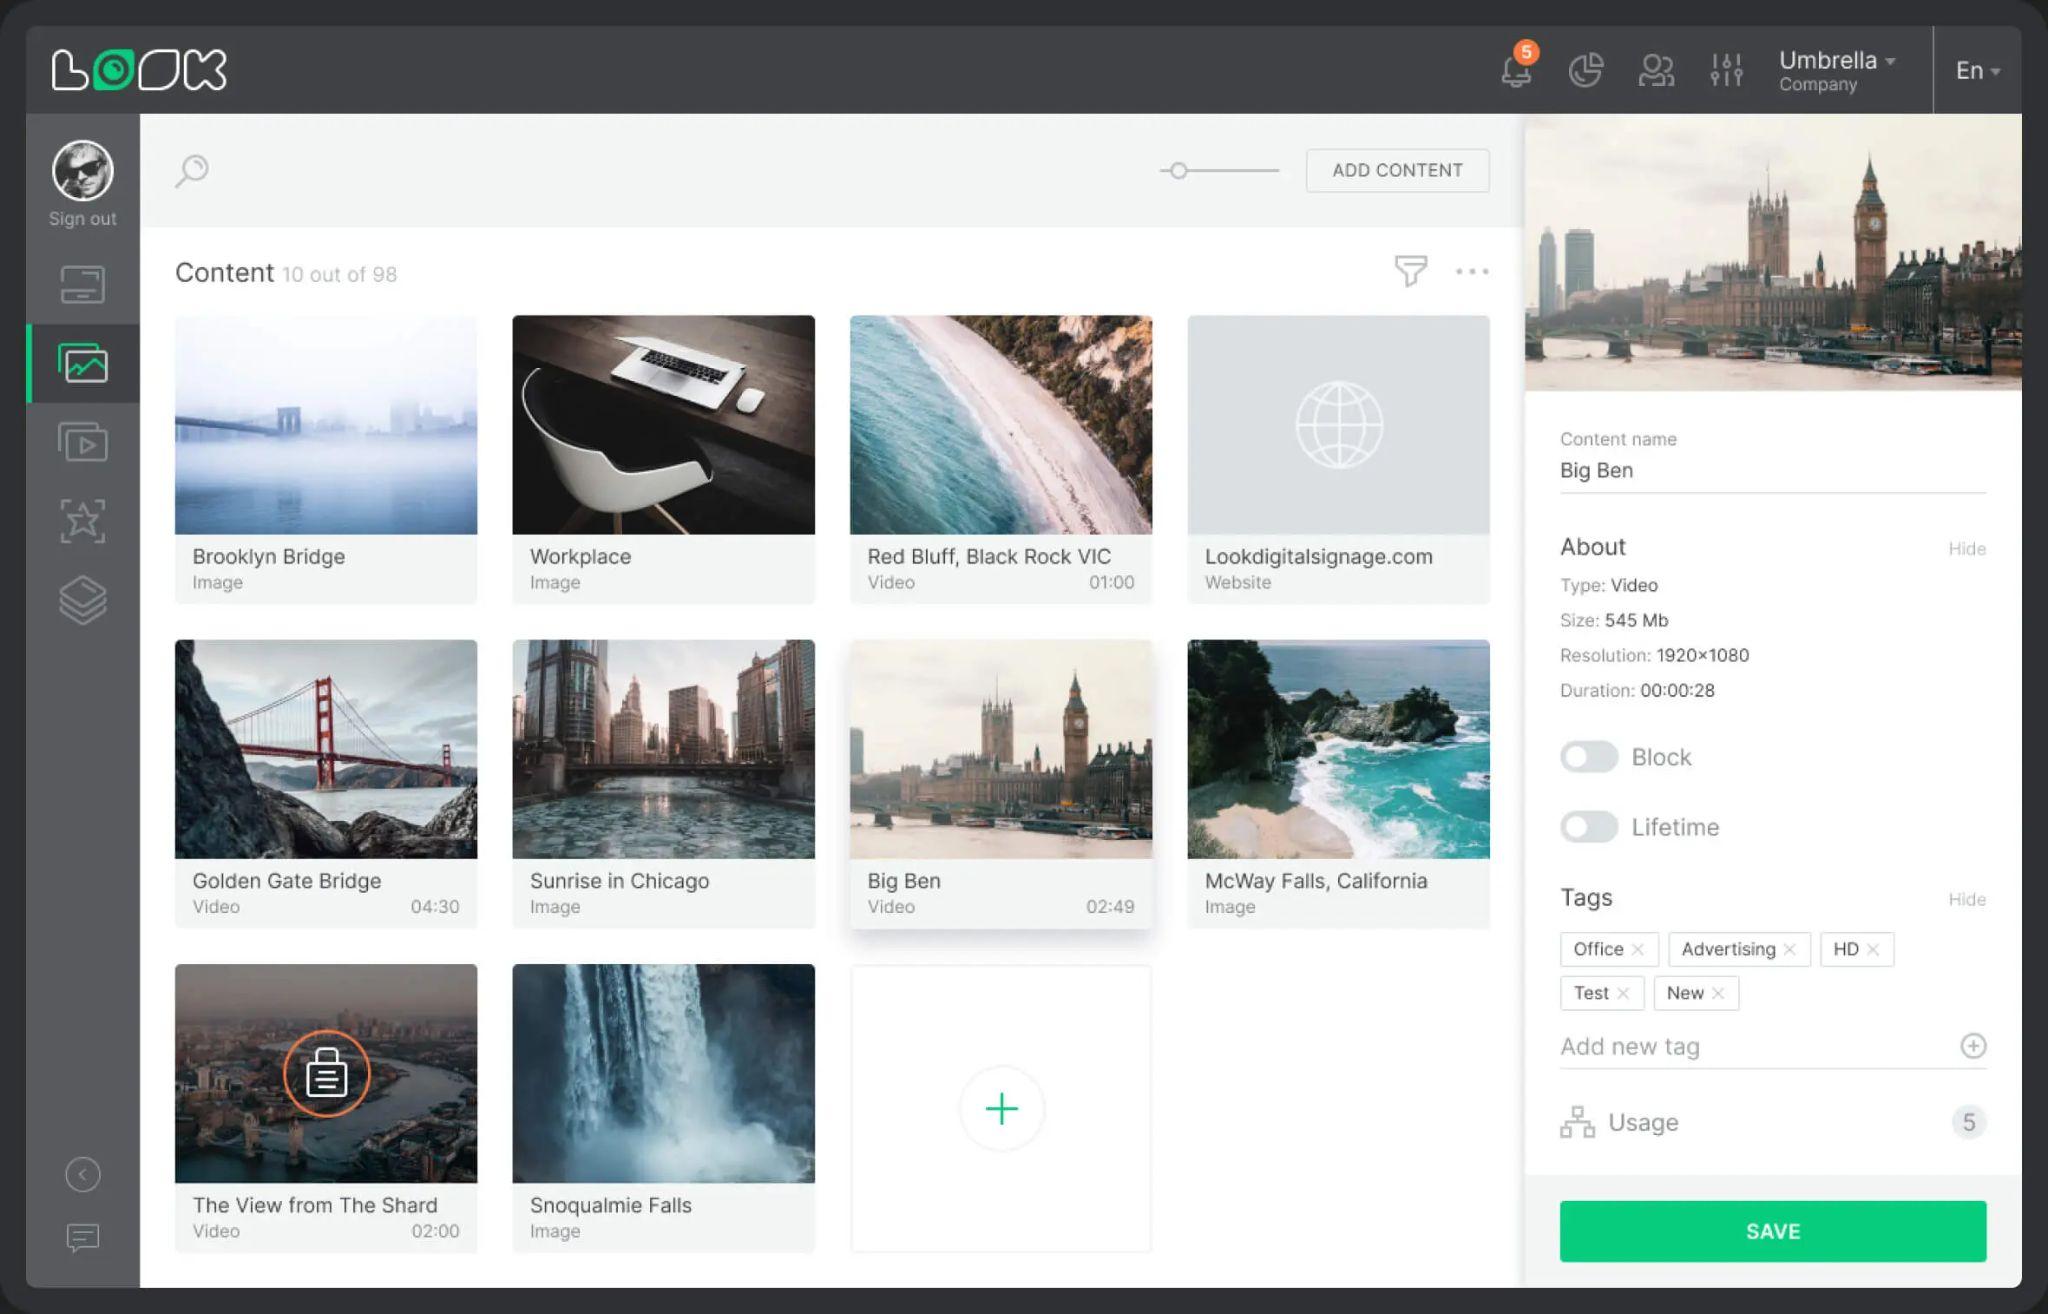Enable the Block toggle

coord(1589,757)
